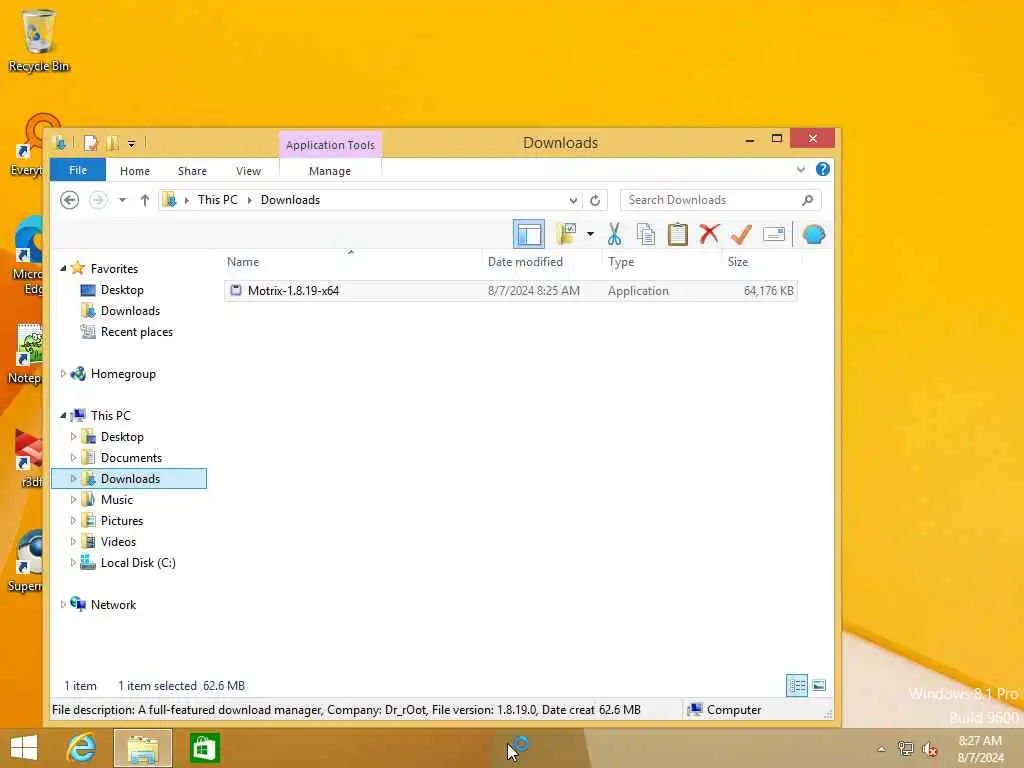Switch to the Home ribbon tab

click(135, 170)
